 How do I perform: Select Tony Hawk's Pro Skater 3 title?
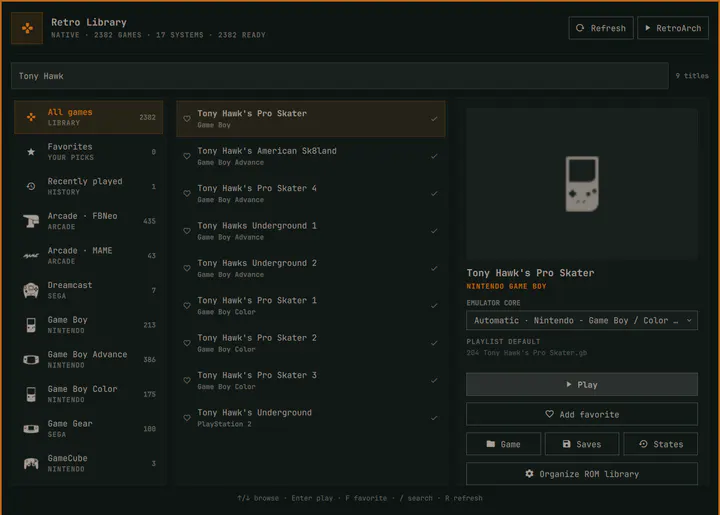click(x=257, y=375)
